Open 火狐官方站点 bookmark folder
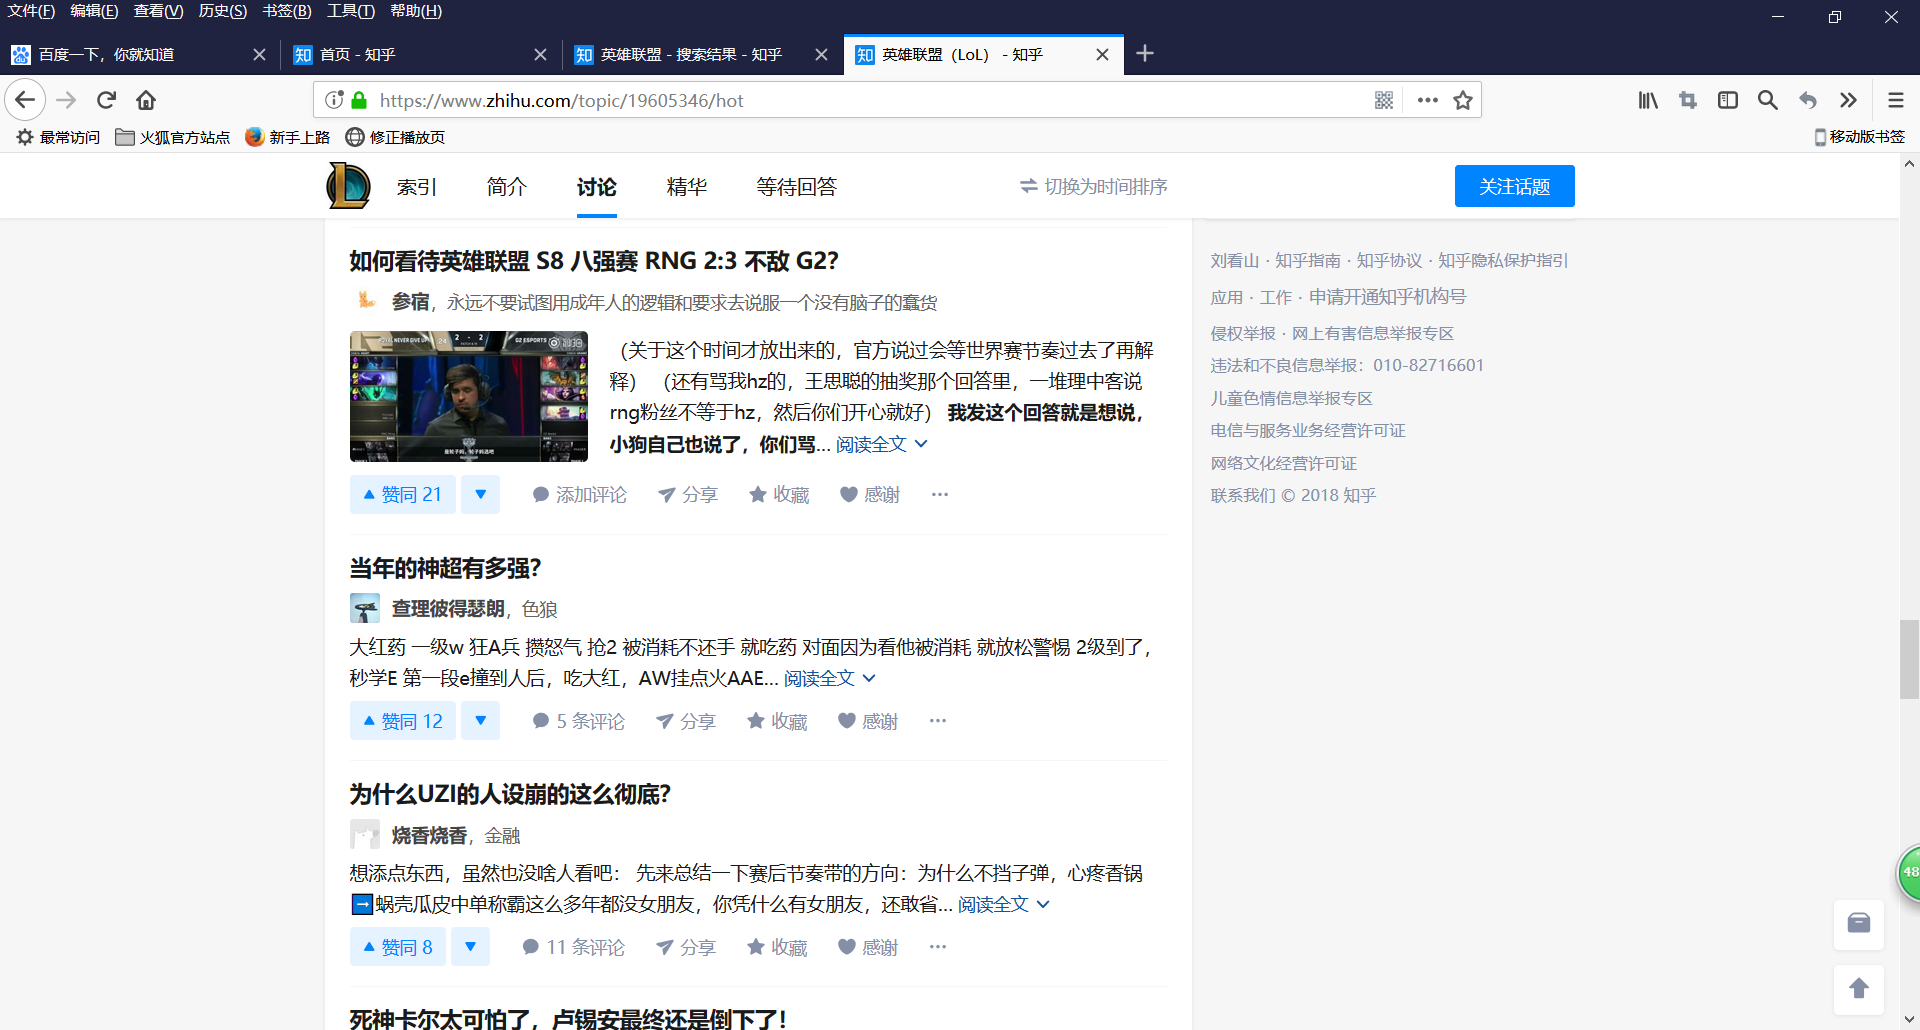The width and height of the screenshot is (1920, 1030). point(172,137)
